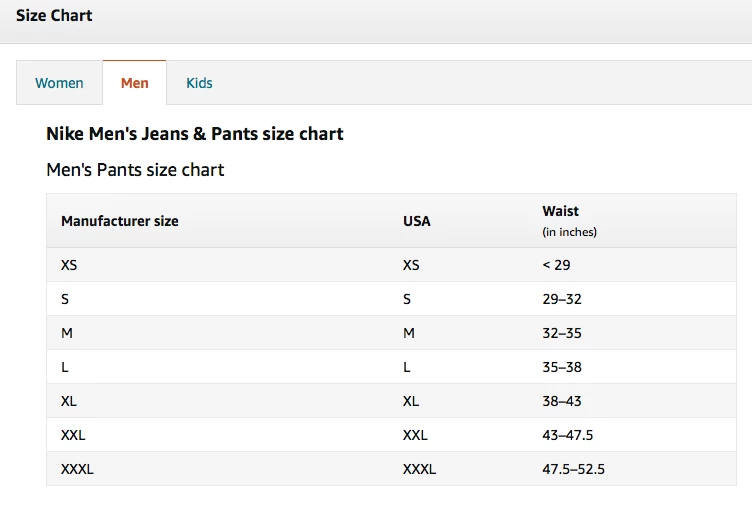Image resolution: width=752 pixels, height=511 pixels.
Task: Click the Nike Men's Jeans & Pants heading
Action: 195,134
